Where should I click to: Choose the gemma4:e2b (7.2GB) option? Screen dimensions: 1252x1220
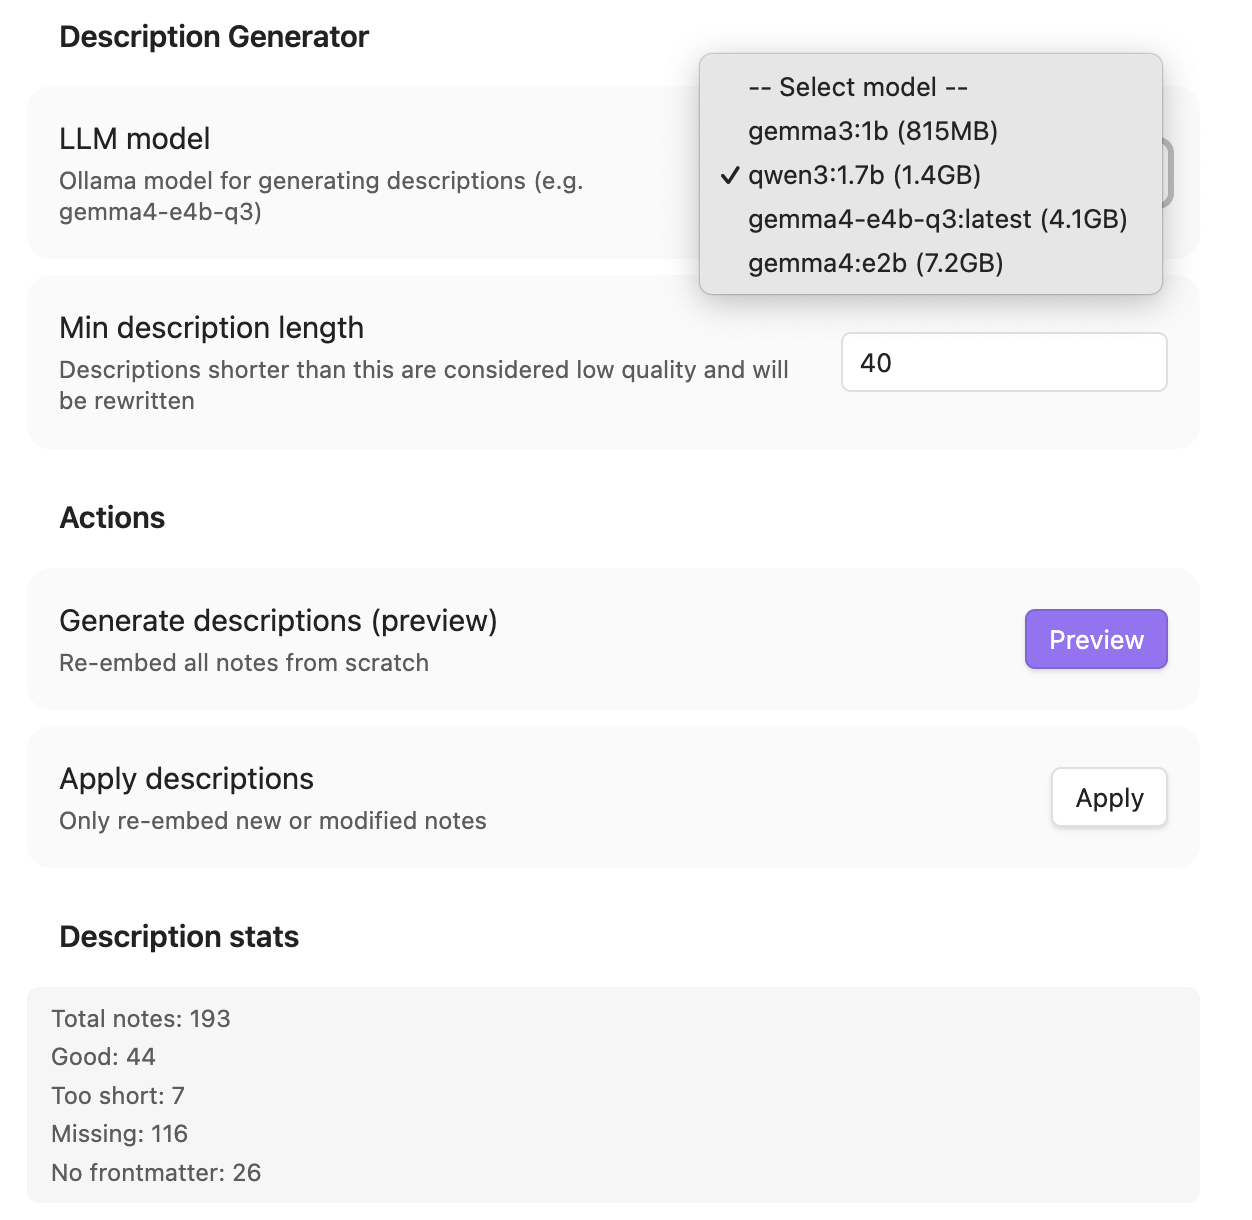(875, 263)
